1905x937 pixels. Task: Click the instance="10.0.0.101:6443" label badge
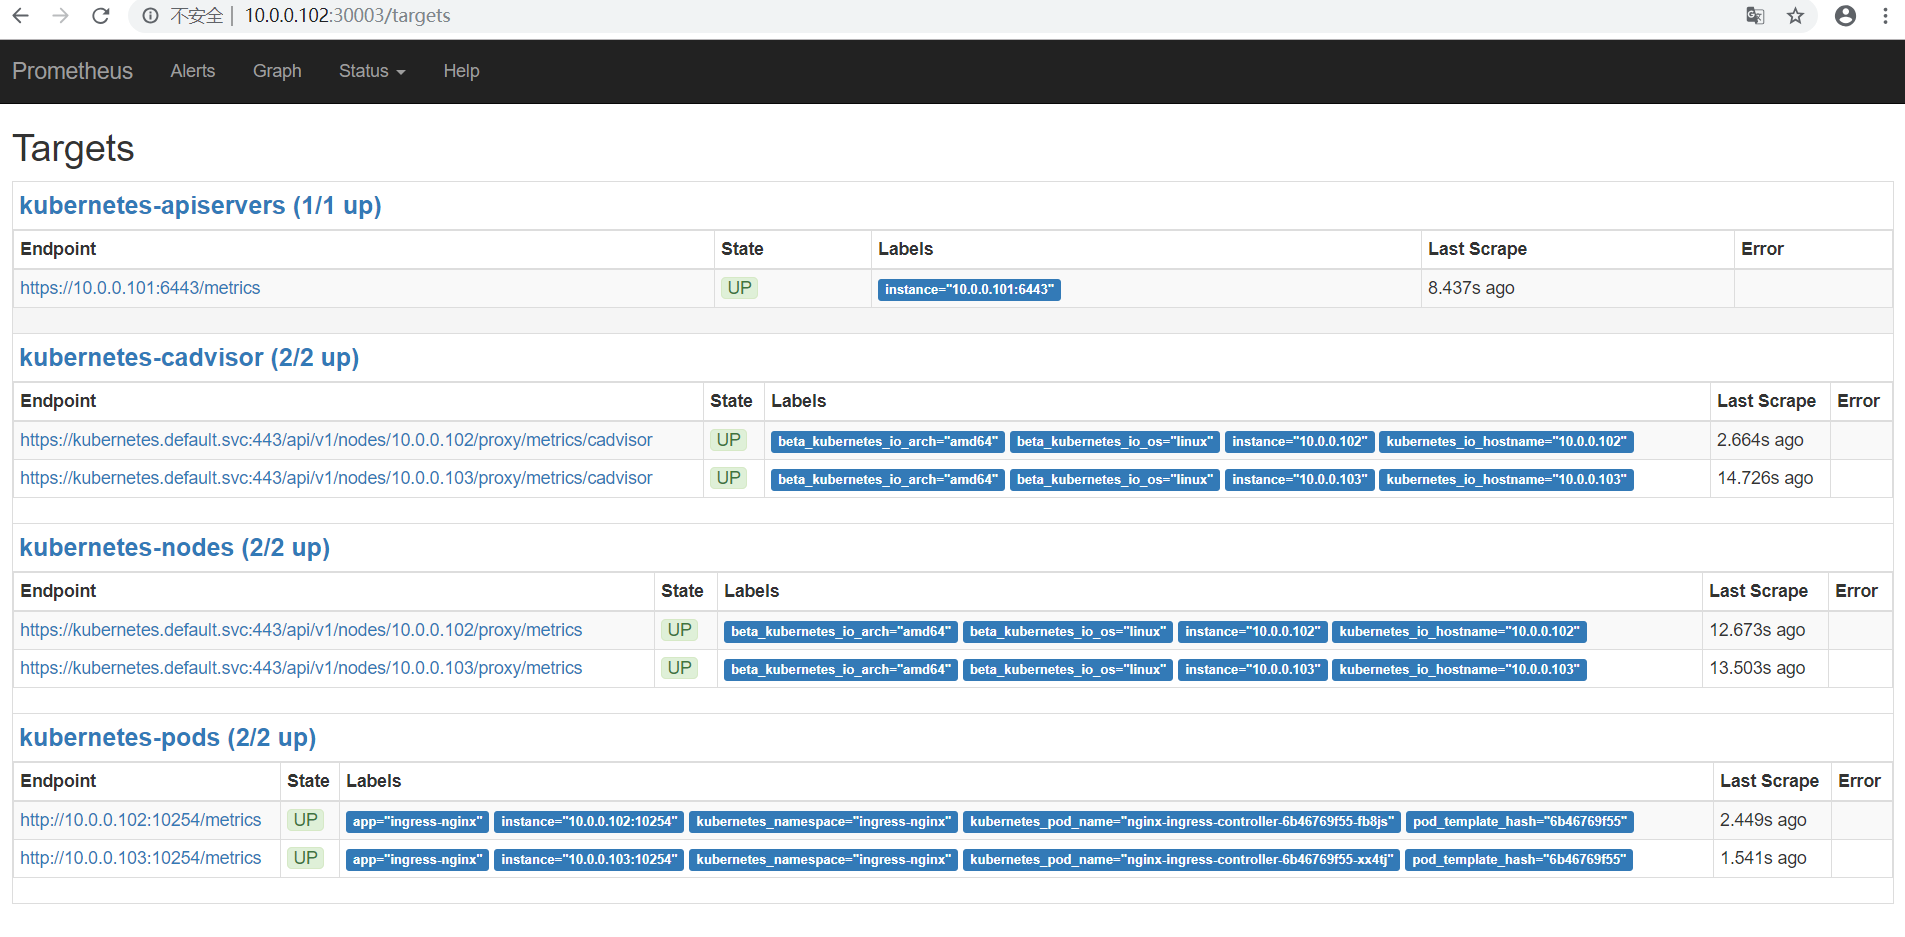tap(969, 289)
